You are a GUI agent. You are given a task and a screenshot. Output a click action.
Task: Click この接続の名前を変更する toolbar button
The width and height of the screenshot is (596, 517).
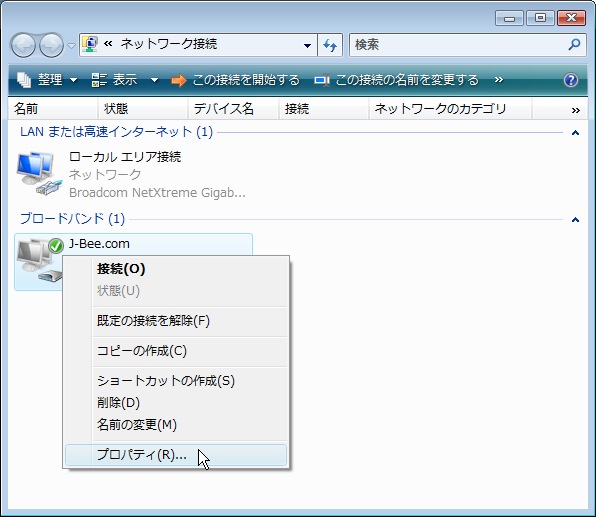pos(397,80)
